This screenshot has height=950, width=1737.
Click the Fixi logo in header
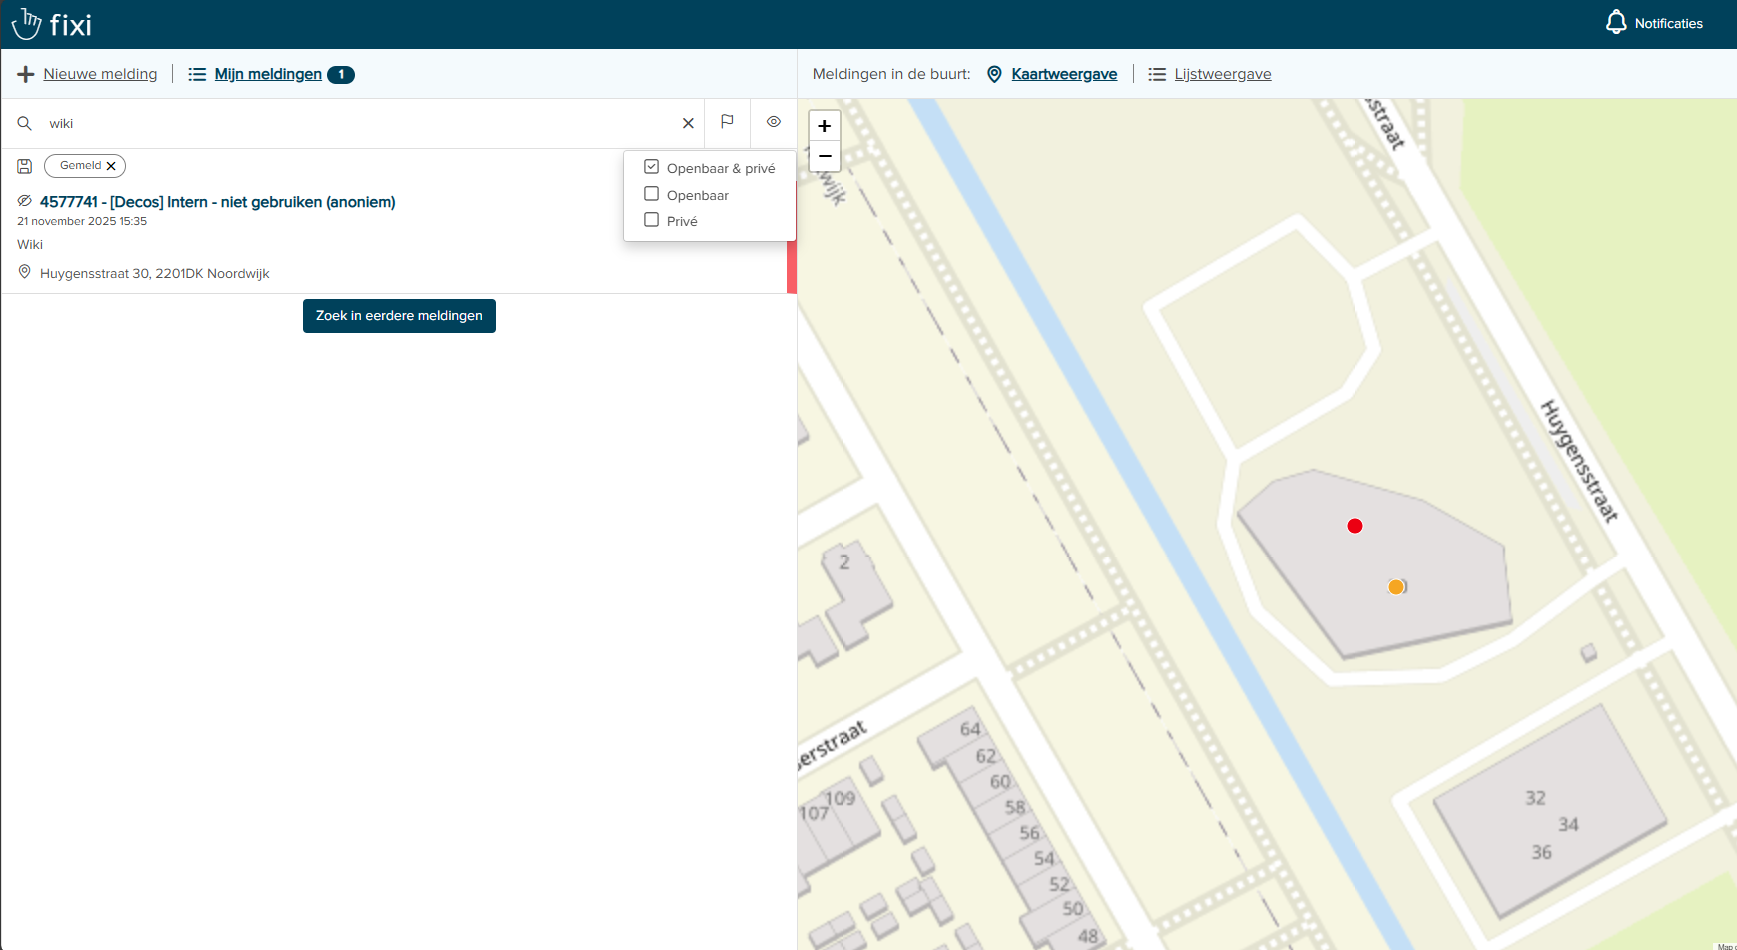(52, 24)
